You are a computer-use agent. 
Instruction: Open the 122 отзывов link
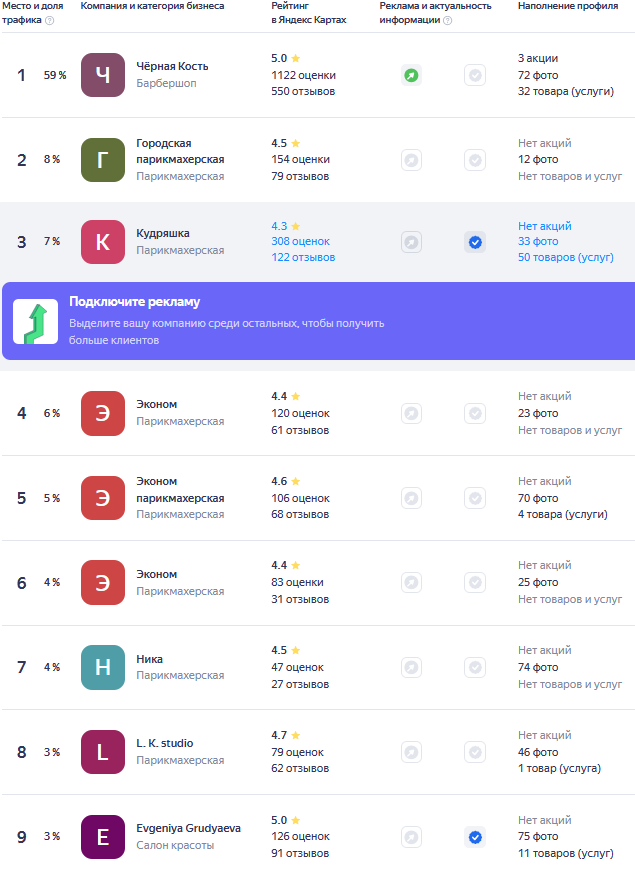pos(303,257)
